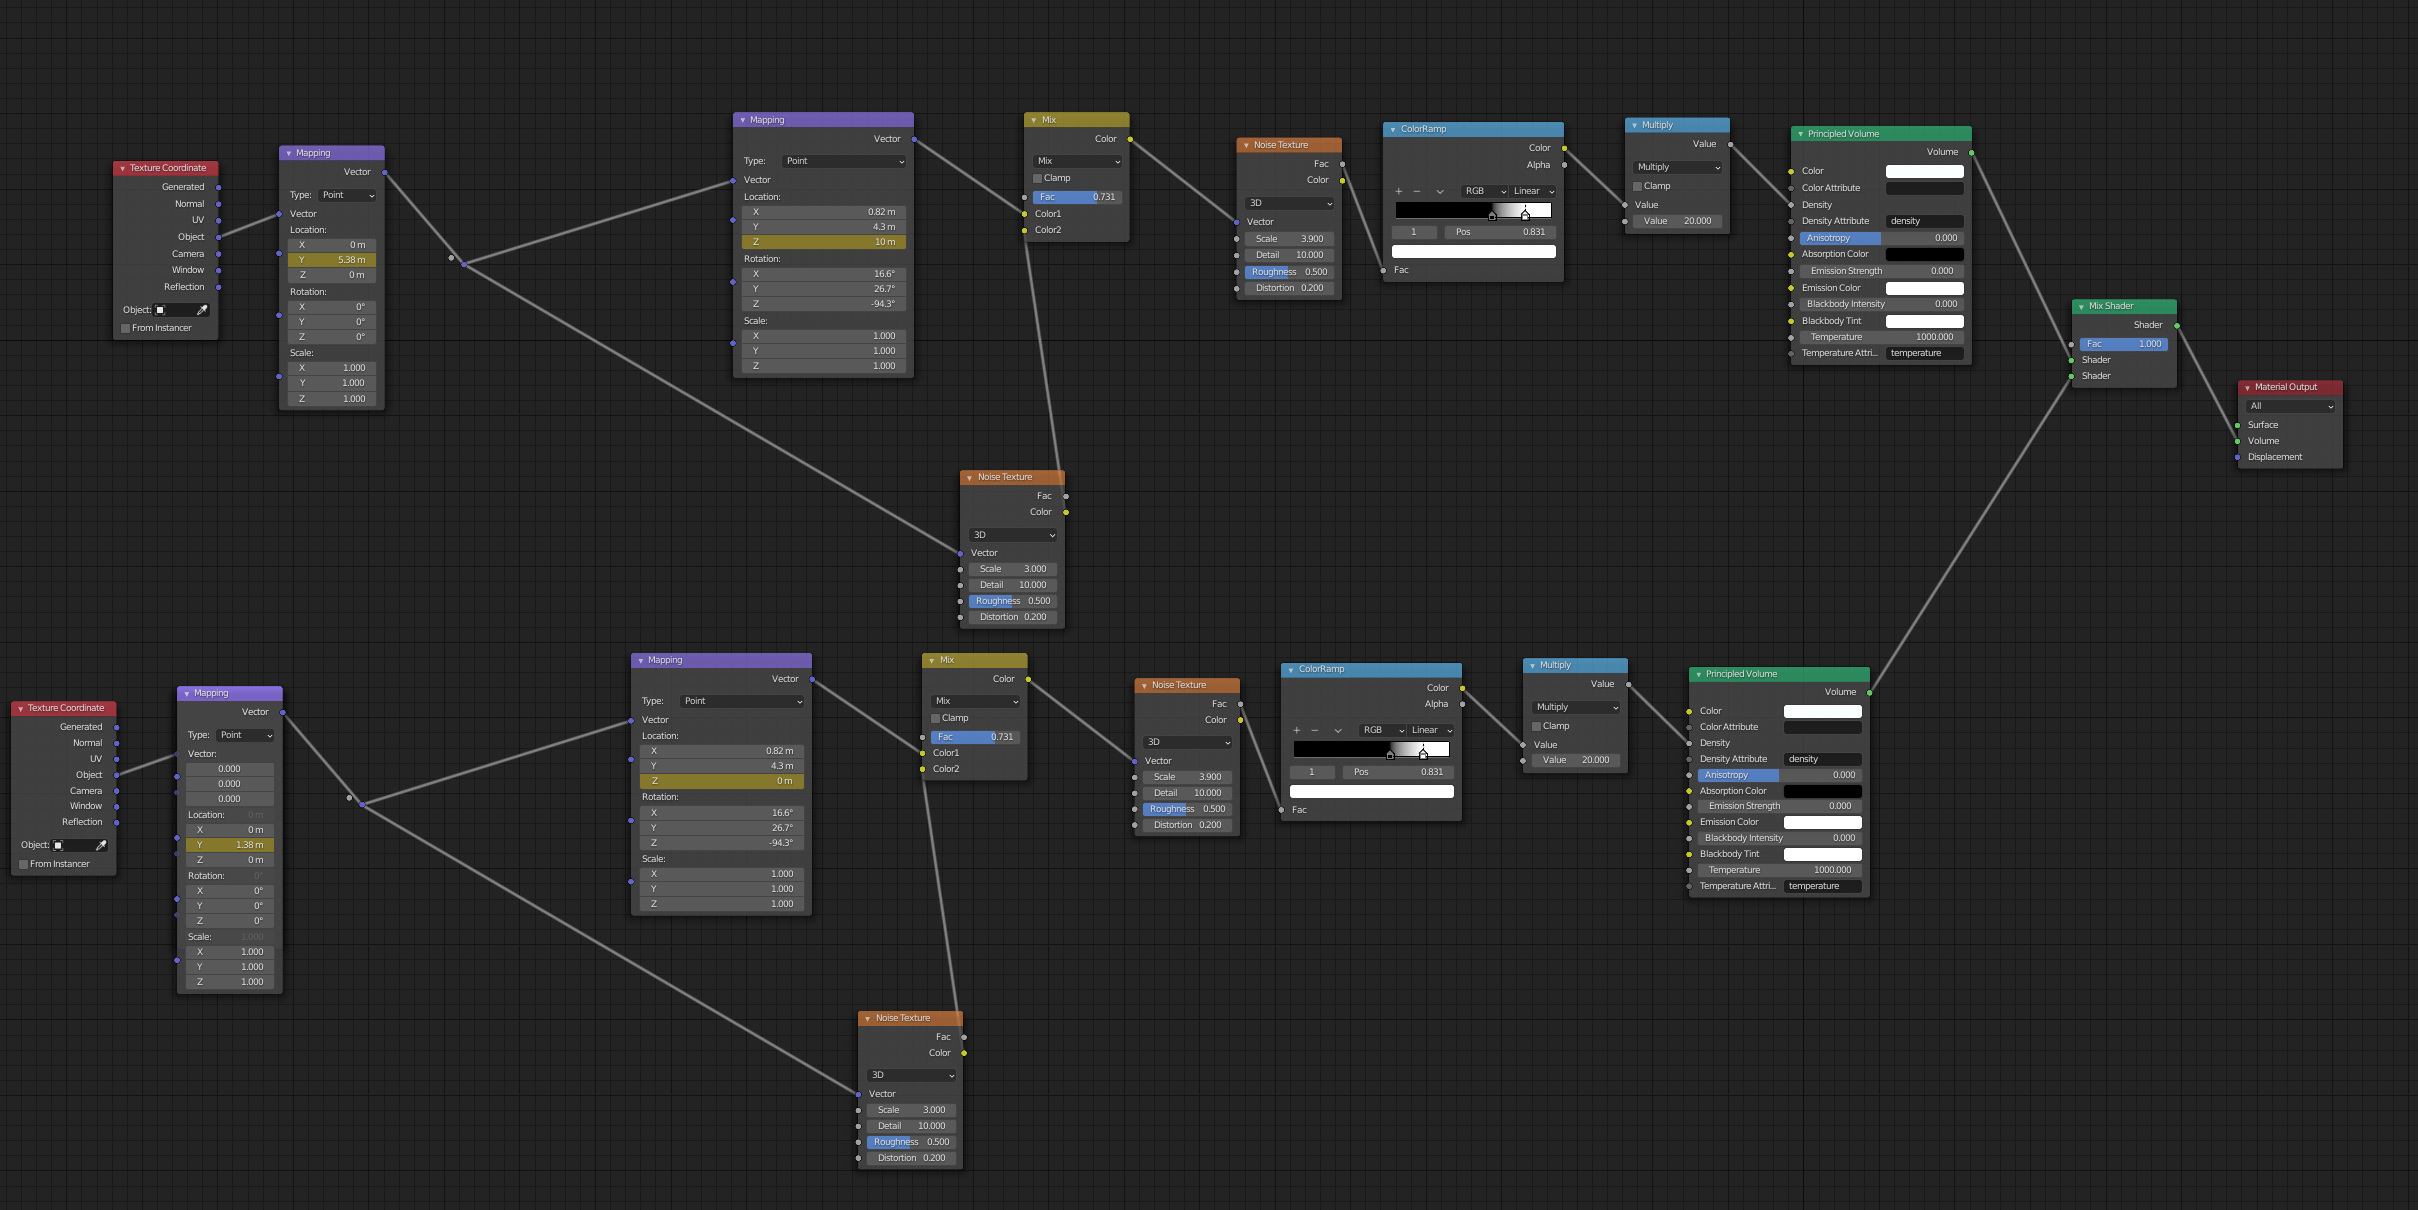
Task: Collapse the Material Output node via its triangle
Action: point(2247,388)
